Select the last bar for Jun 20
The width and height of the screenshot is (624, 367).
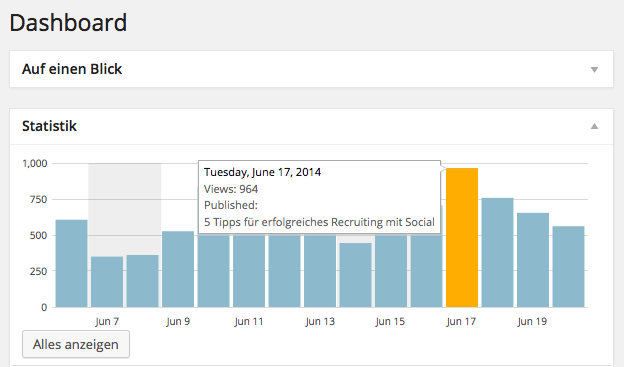coord(568,267)
